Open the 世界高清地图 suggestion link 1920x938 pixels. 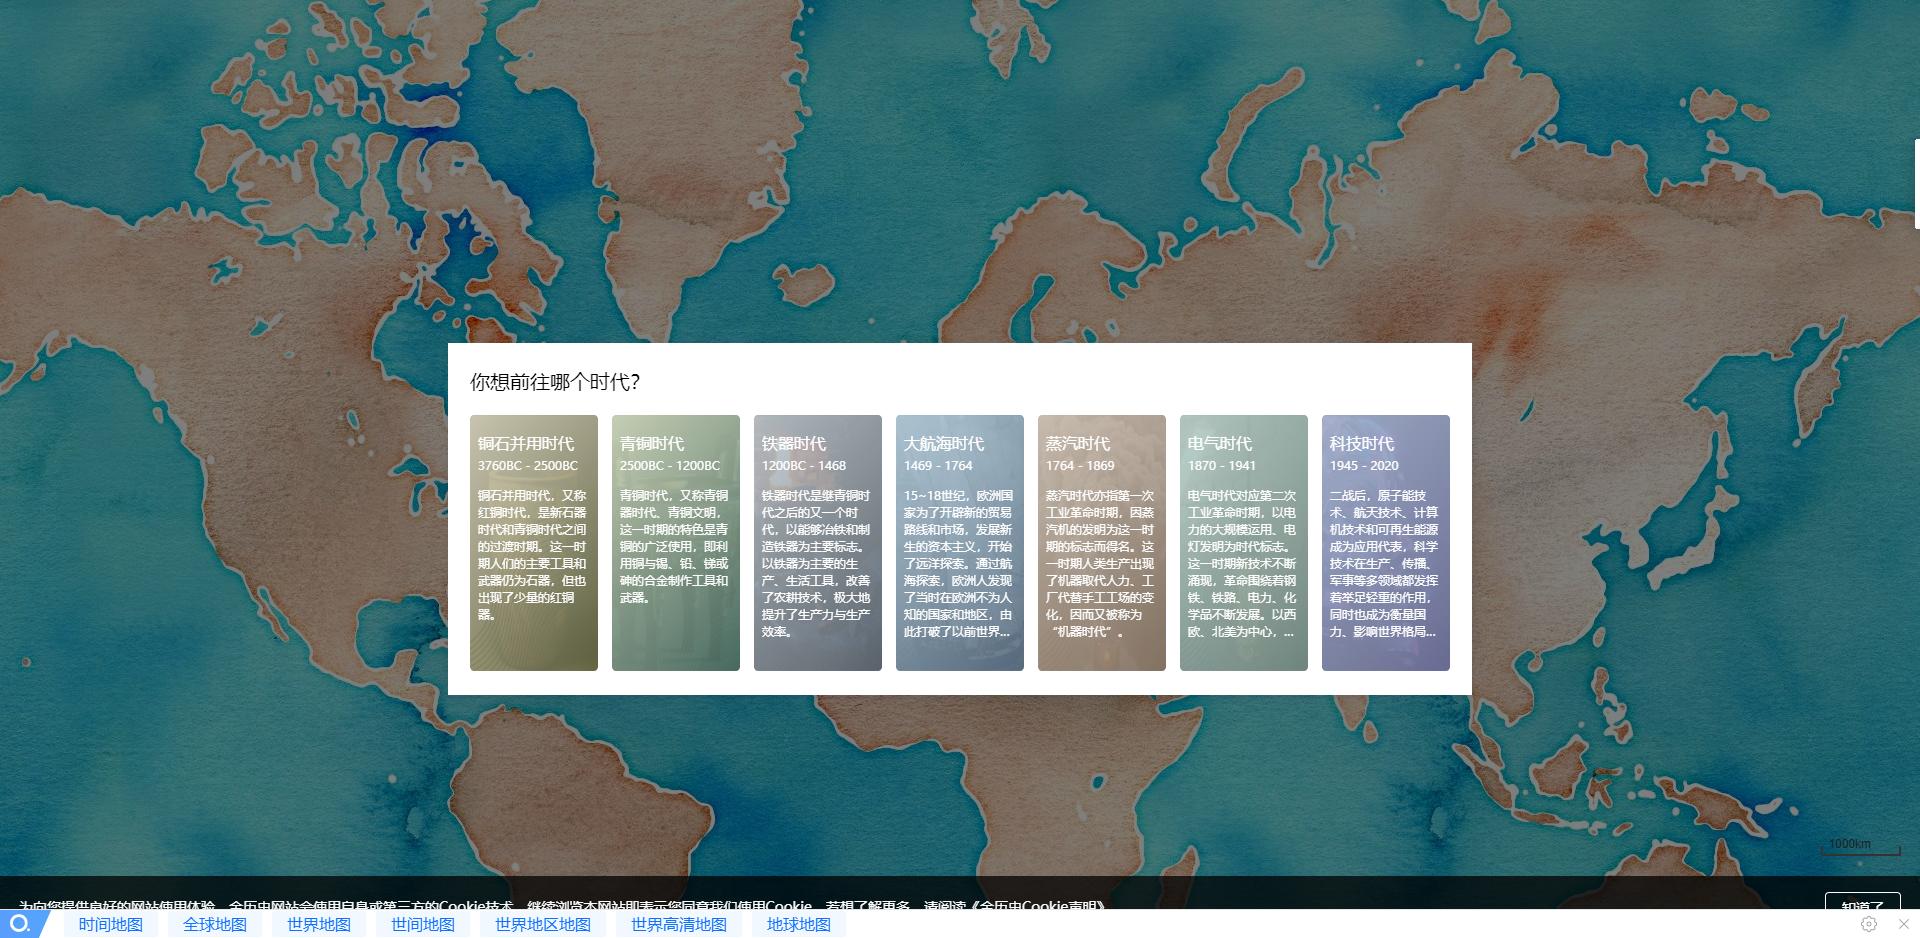point(679,924)
